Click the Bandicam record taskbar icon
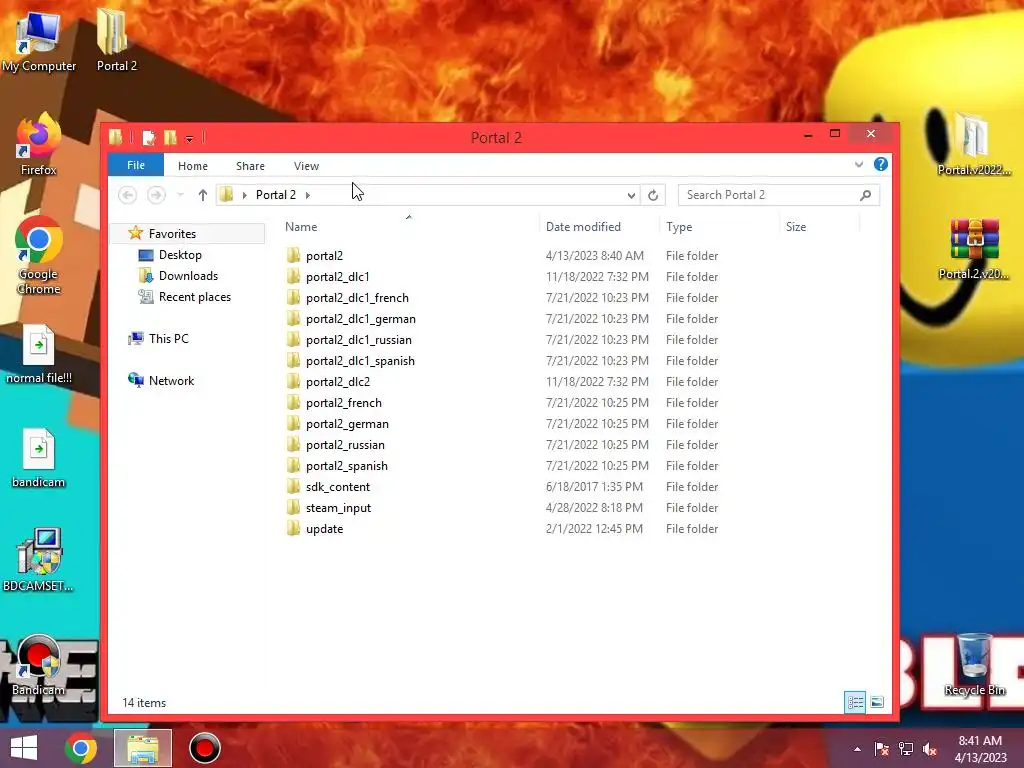Viewport: 1024px width, 768px height. click(204, 748)
